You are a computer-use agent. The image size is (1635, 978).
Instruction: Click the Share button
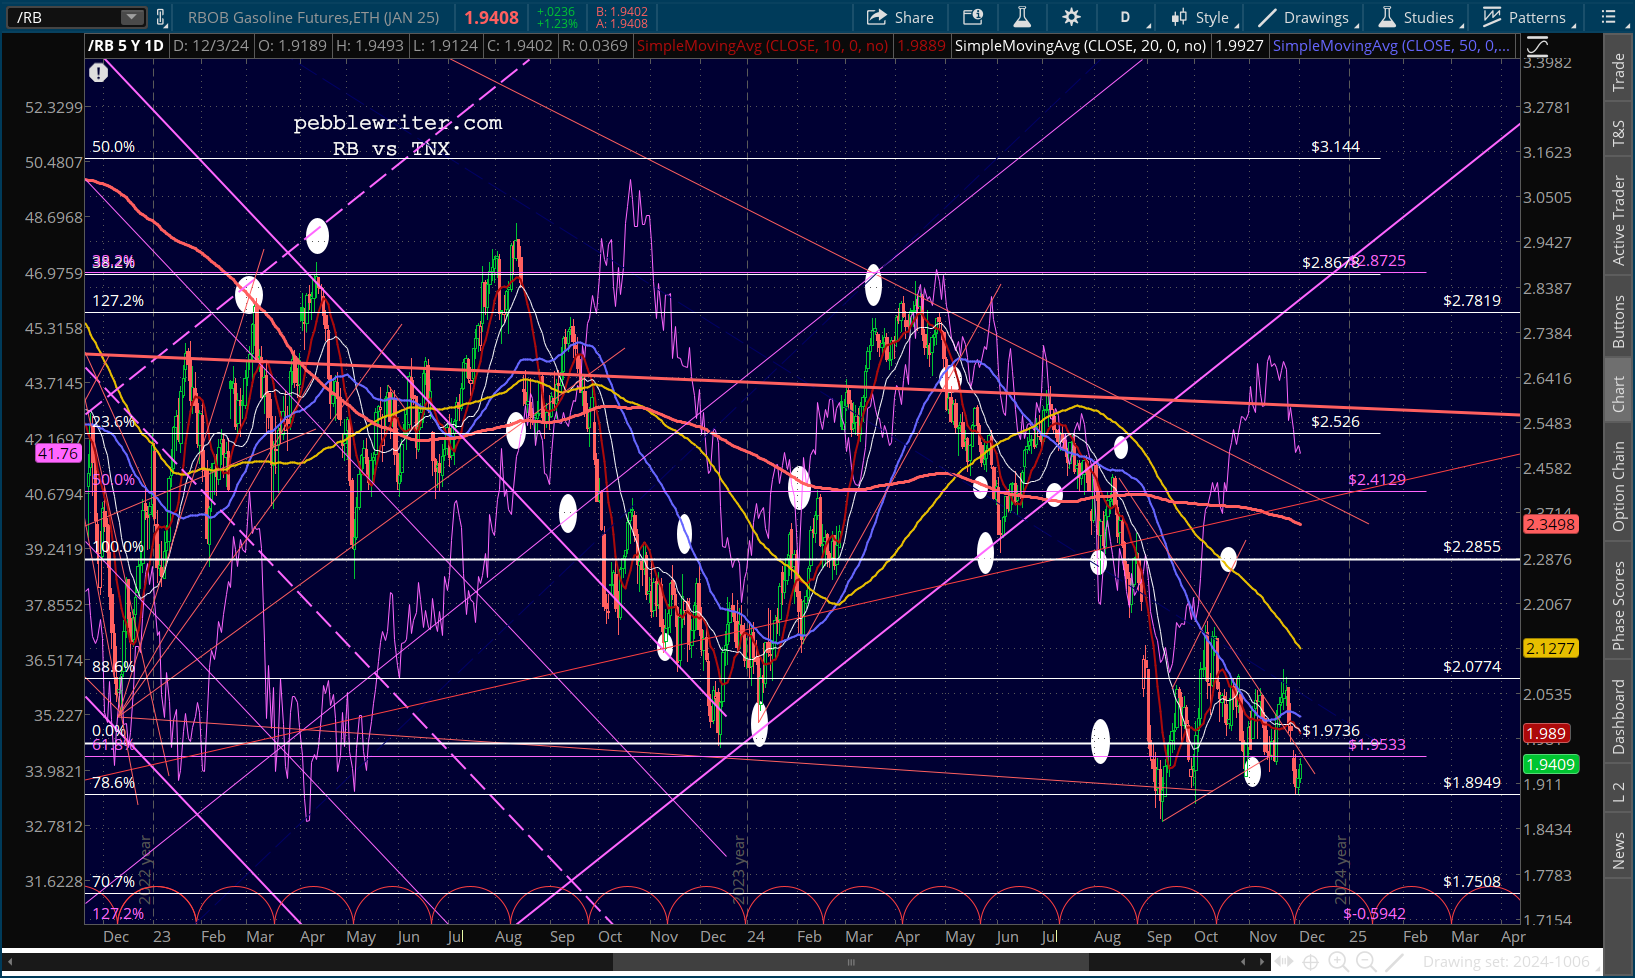pos(900,17)
